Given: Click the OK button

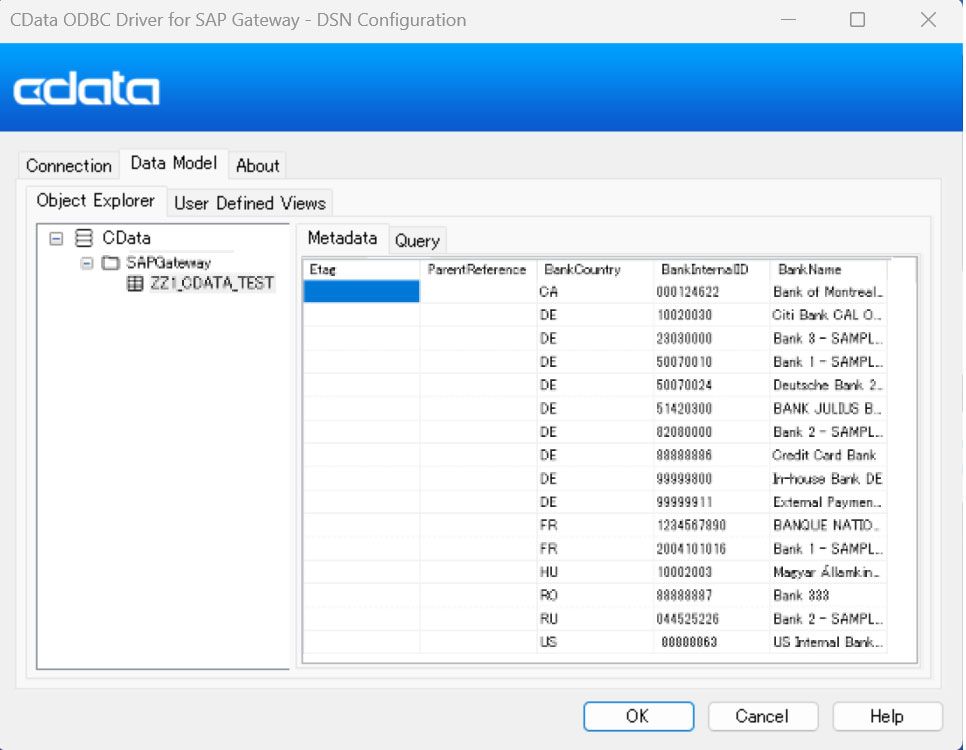Looking at the screenshot, I should click(x=638, y=716).
